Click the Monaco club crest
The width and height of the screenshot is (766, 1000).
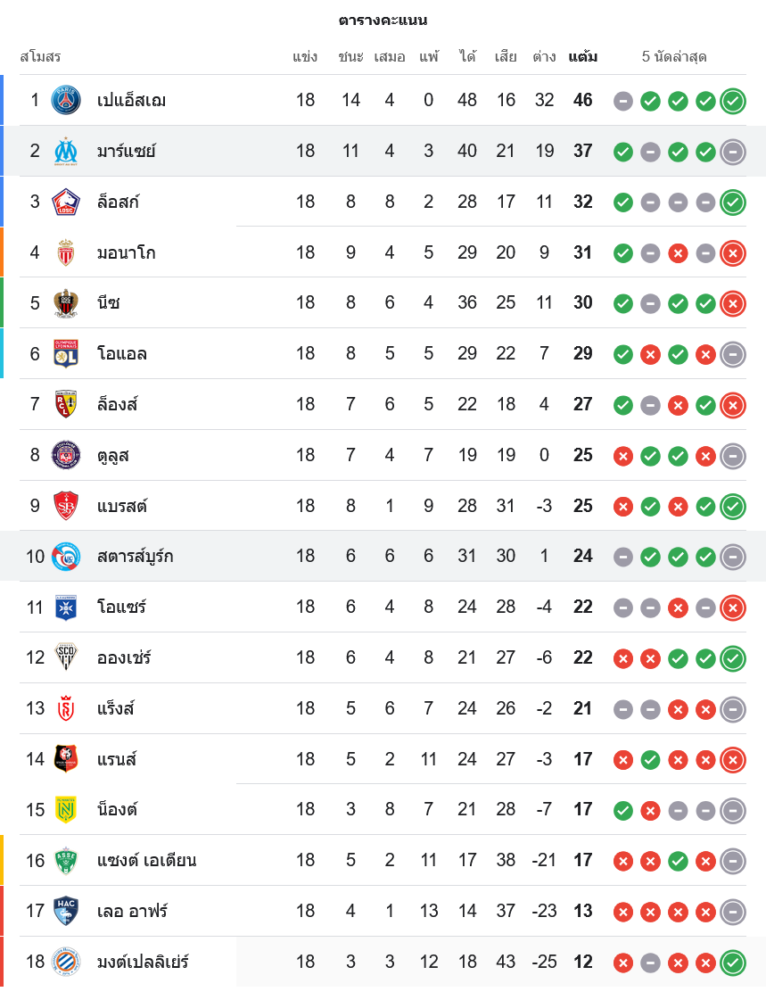click(66, 252)
